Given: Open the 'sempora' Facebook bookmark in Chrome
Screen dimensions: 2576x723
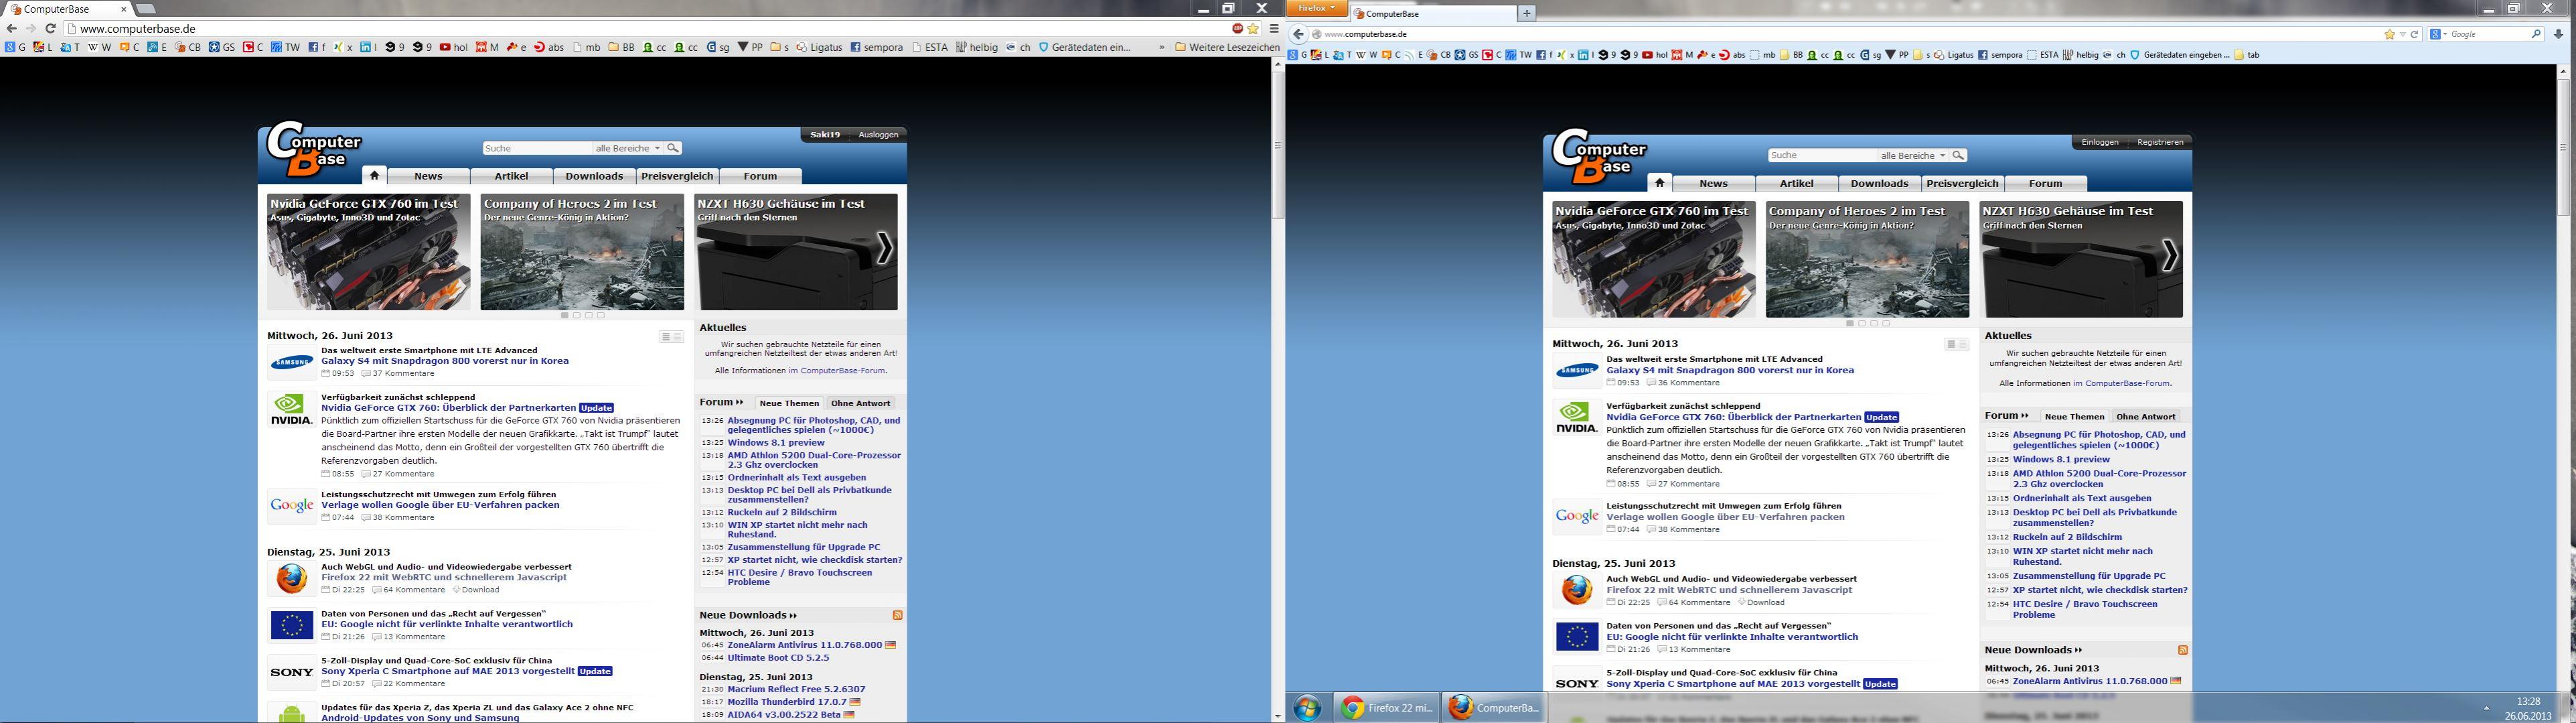Looking at the screenshot, I should tap(877, 47).
